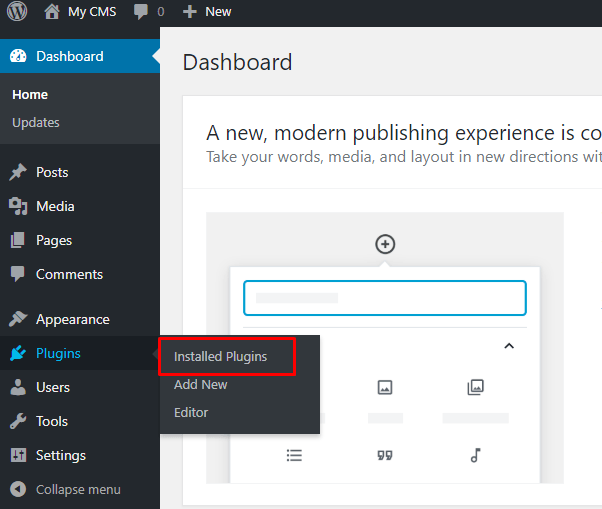The width and height of the screenshot is (602, 509).
Task: Click the WordPress logo icon
Action: [x=17, y=12]
